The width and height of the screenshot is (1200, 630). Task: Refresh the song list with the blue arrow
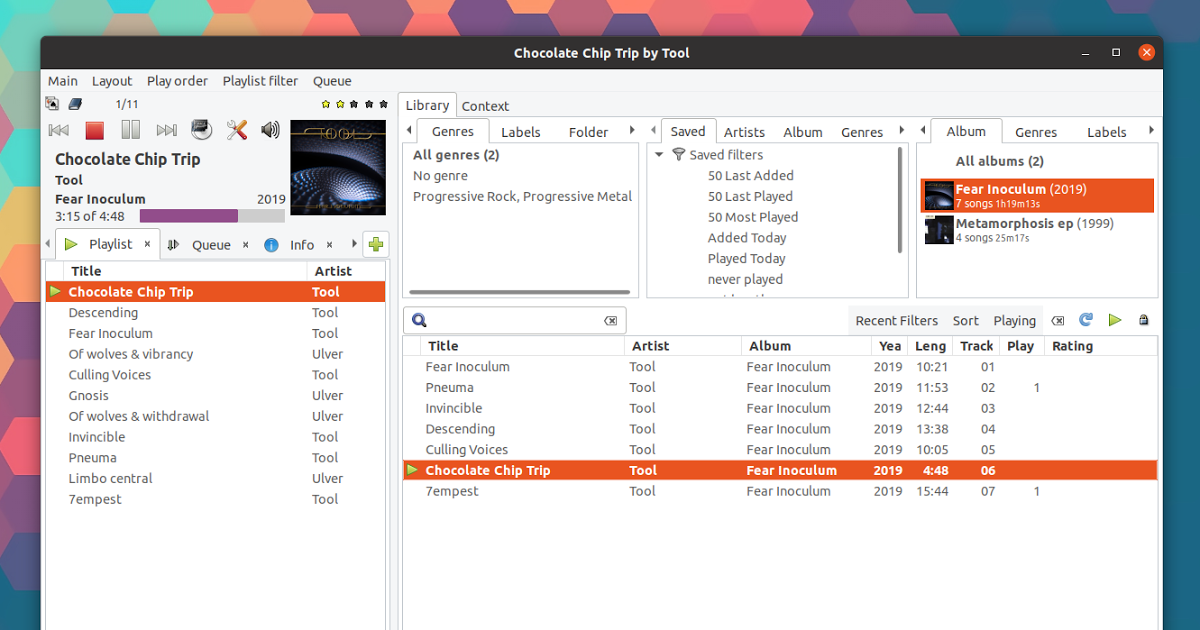coord(1086,320)
